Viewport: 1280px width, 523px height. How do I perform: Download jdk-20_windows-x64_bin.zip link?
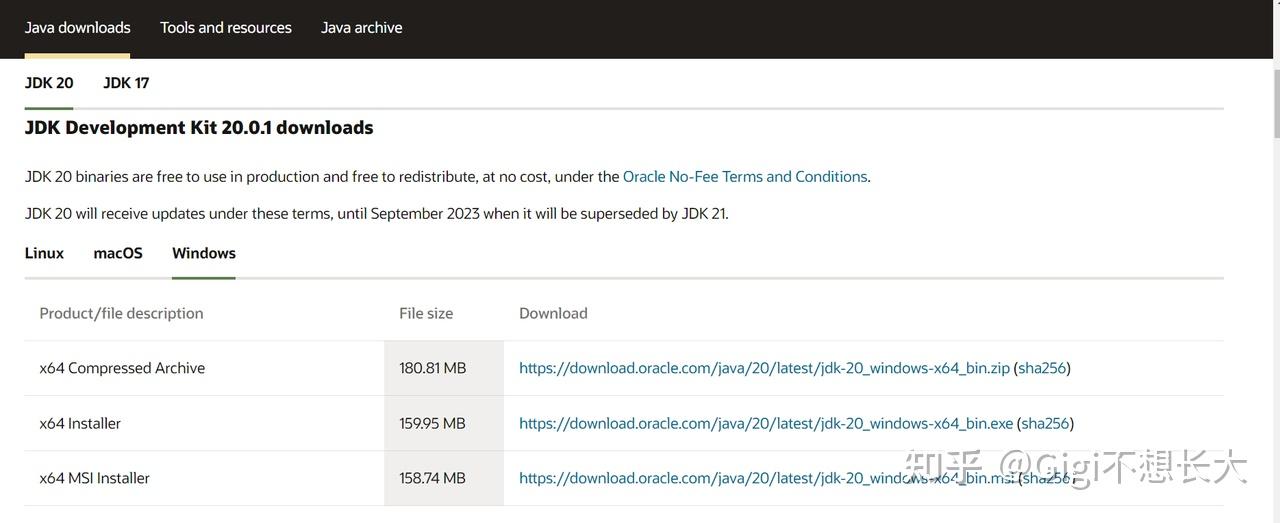coord(764,368)
